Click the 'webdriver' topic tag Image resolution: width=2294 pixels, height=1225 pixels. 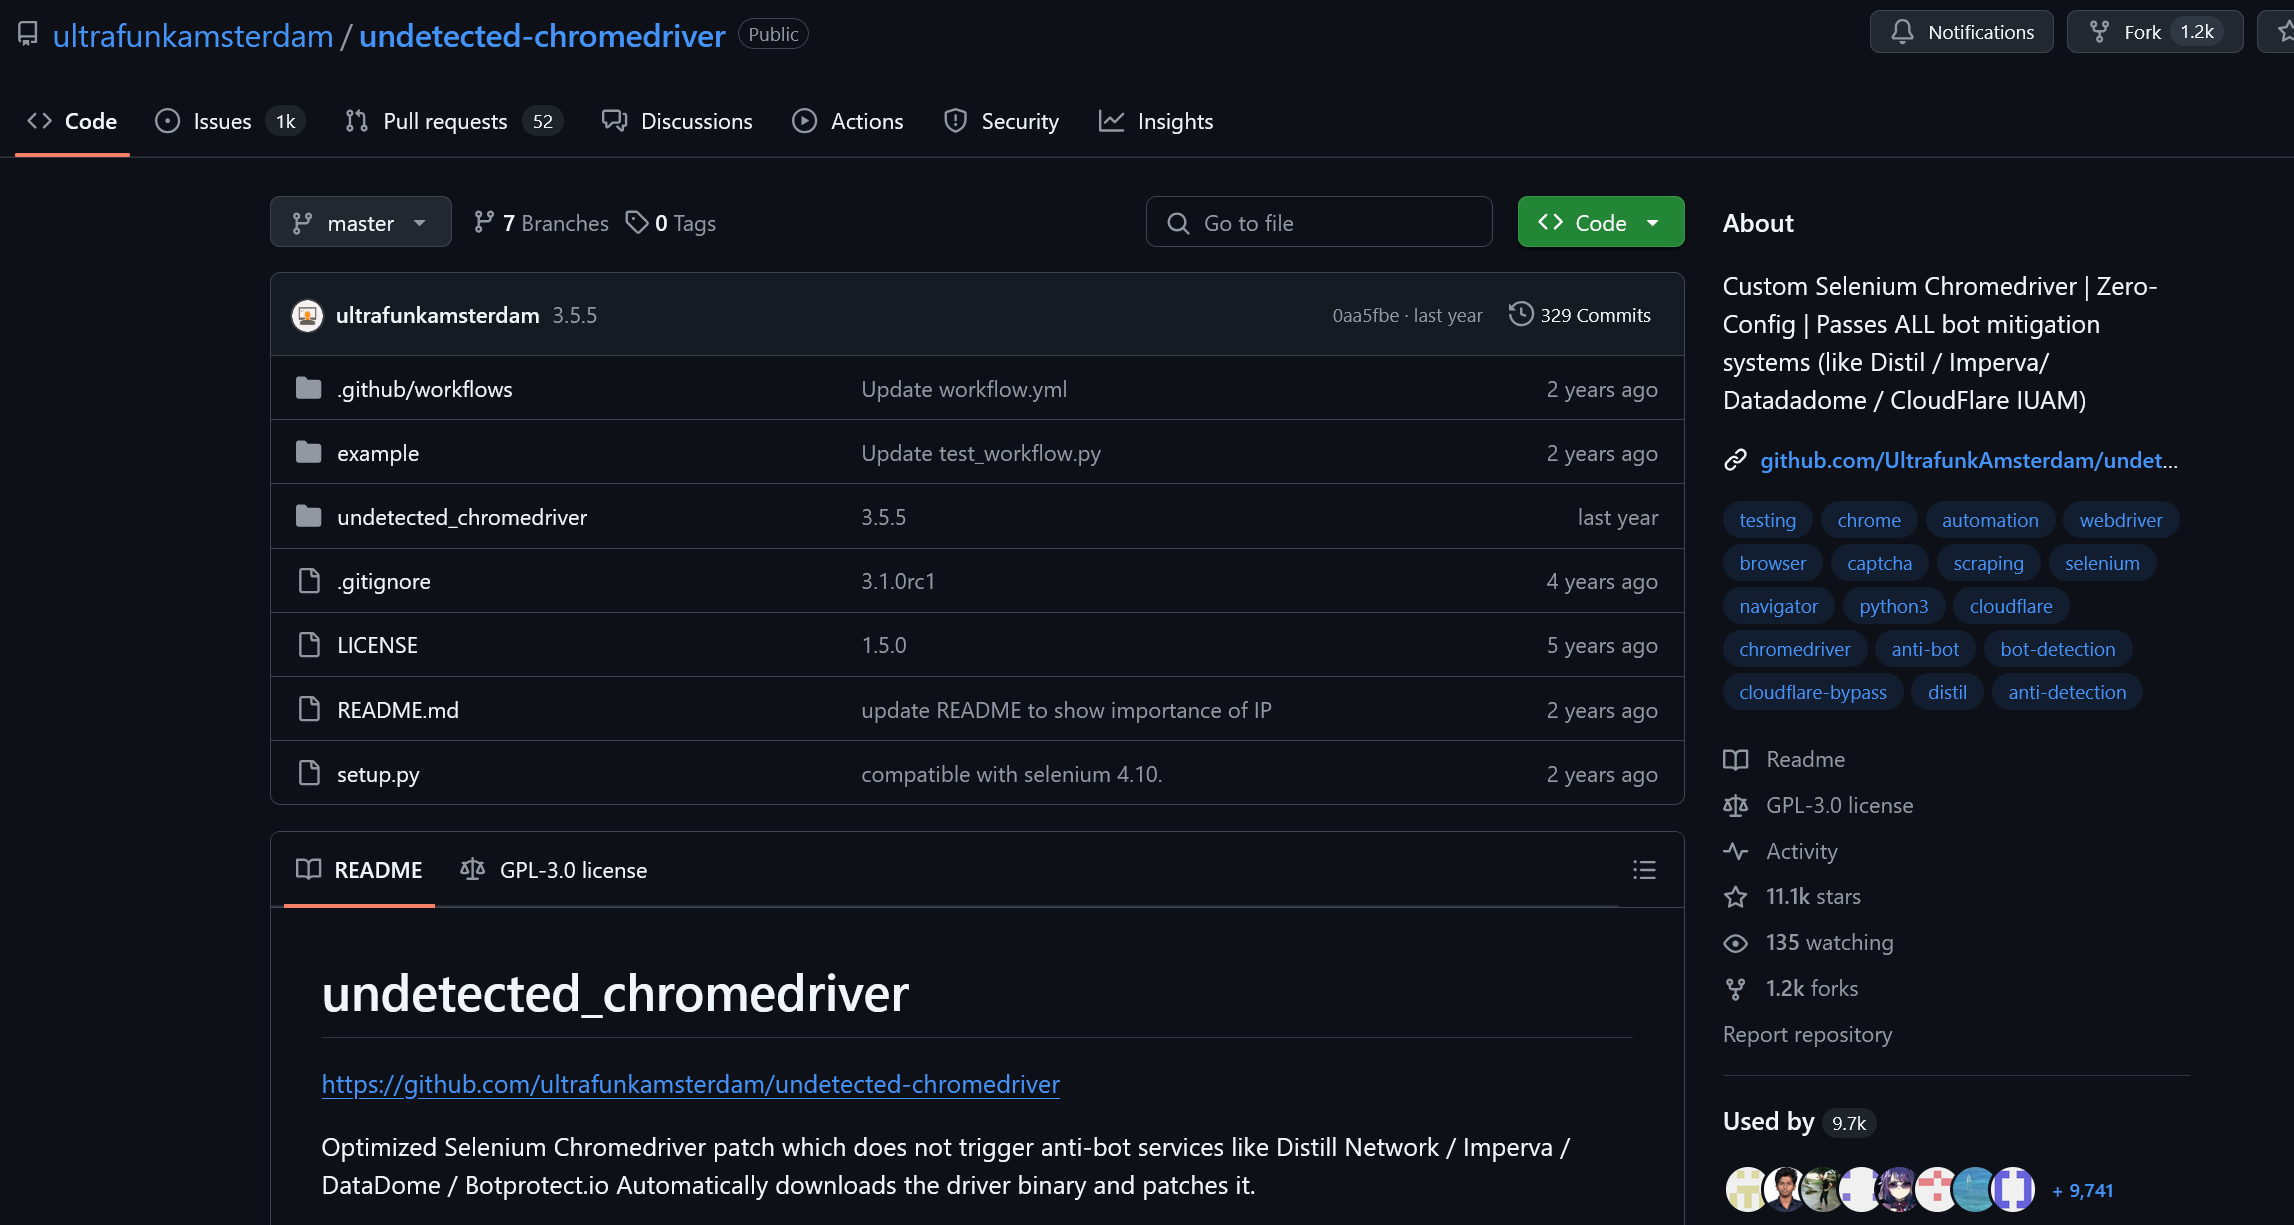2120,520
